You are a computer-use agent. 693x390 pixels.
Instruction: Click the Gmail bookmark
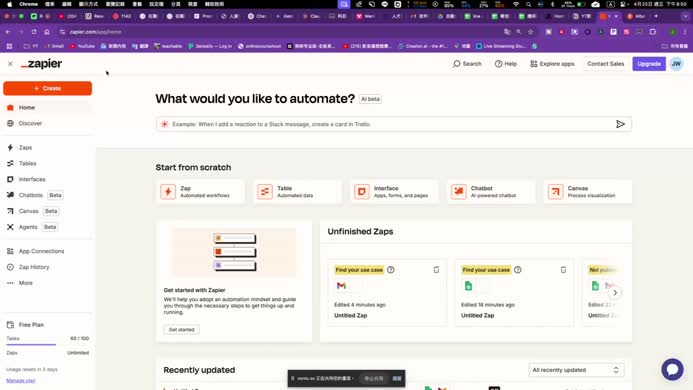click(x=55, y=46)
